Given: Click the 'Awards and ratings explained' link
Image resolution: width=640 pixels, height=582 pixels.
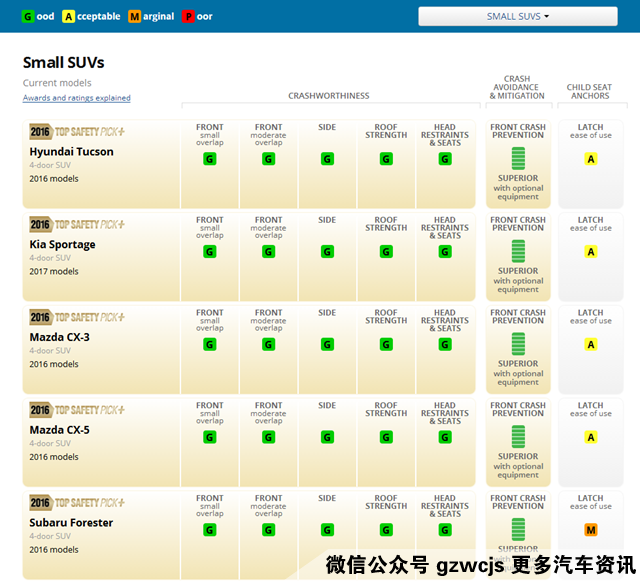Looking at the screenshot, I should pyautogui.click(x=76, y=98).
